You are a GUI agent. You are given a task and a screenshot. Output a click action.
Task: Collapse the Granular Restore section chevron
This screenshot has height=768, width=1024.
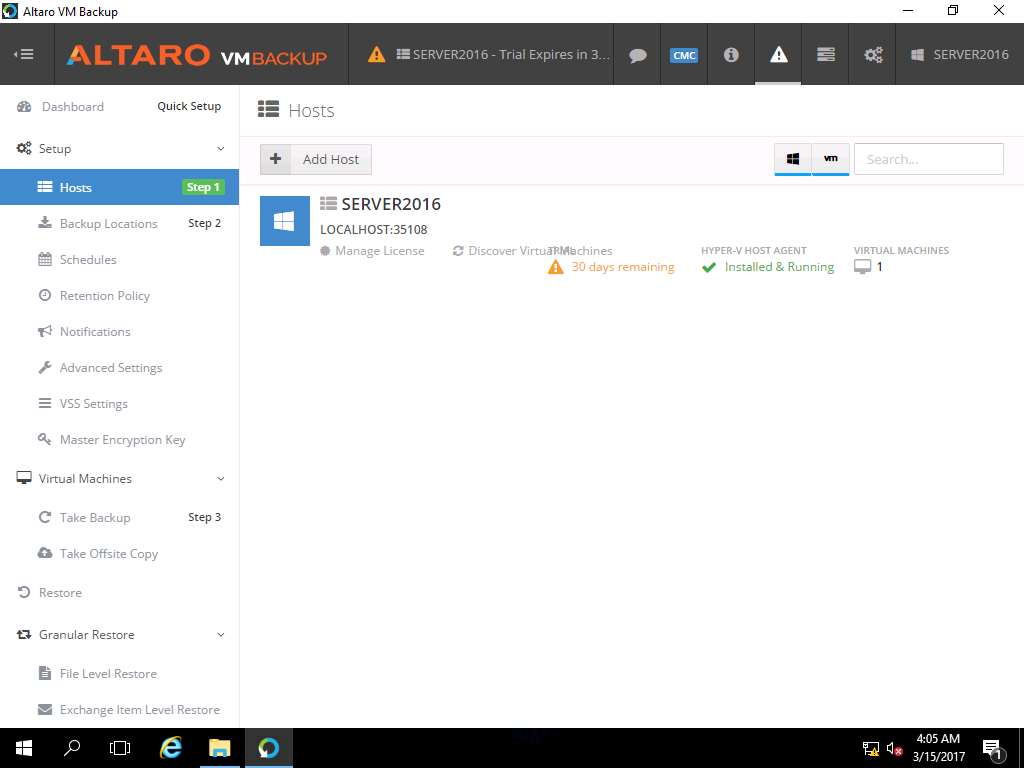click(x=221, y=635)
